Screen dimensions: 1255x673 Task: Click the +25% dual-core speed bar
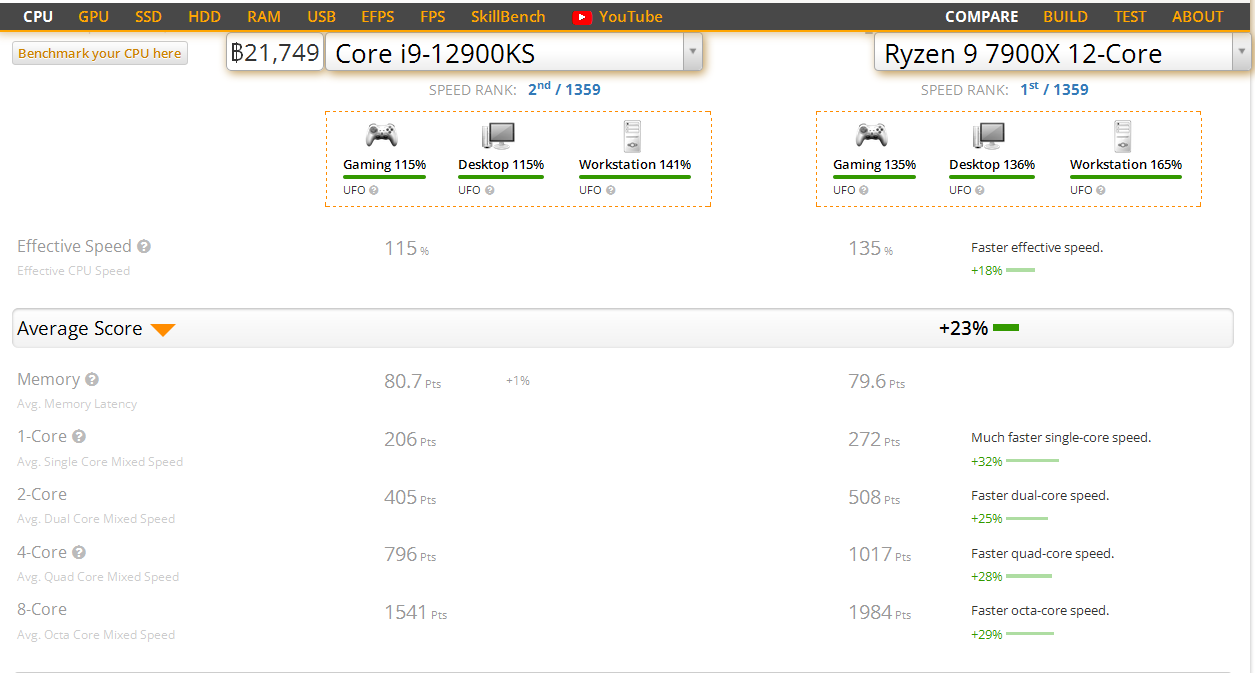coord(1027,518)
